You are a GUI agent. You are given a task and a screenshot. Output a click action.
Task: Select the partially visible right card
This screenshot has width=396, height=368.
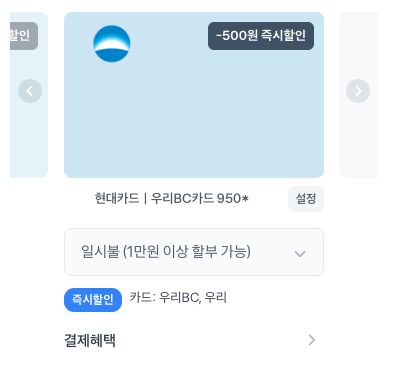coord(359,95)
